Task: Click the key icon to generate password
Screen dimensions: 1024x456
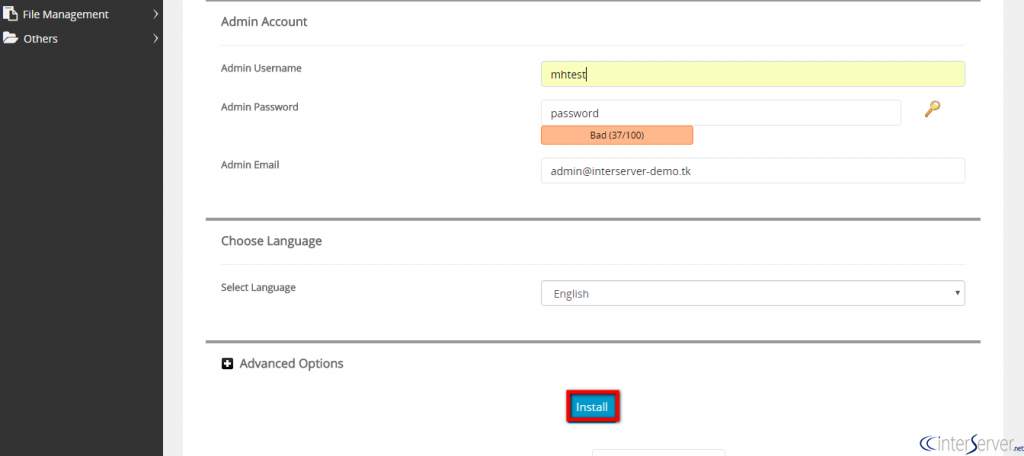Action: click(932, 109)
